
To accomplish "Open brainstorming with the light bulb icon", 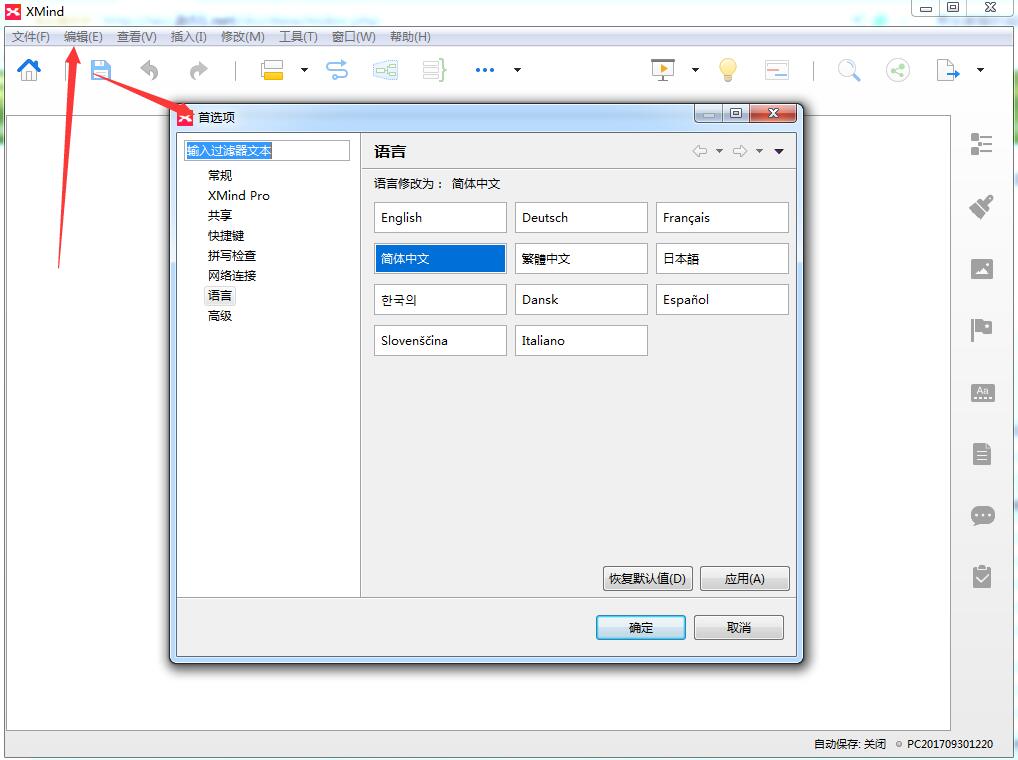I will tap(728, 69).
